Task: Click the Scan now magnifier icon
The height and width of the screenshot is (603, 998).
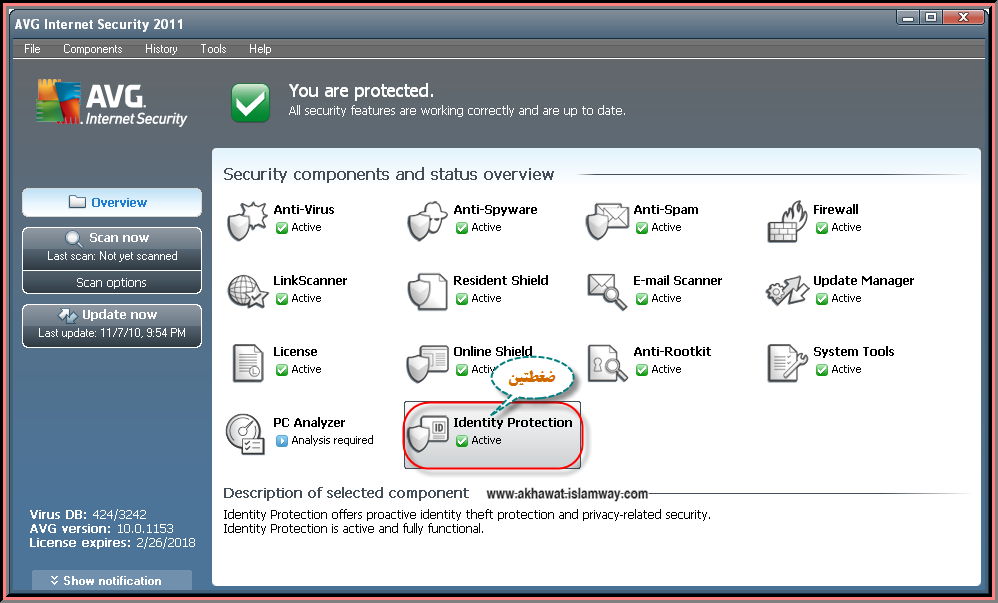Action: (74, 239)
